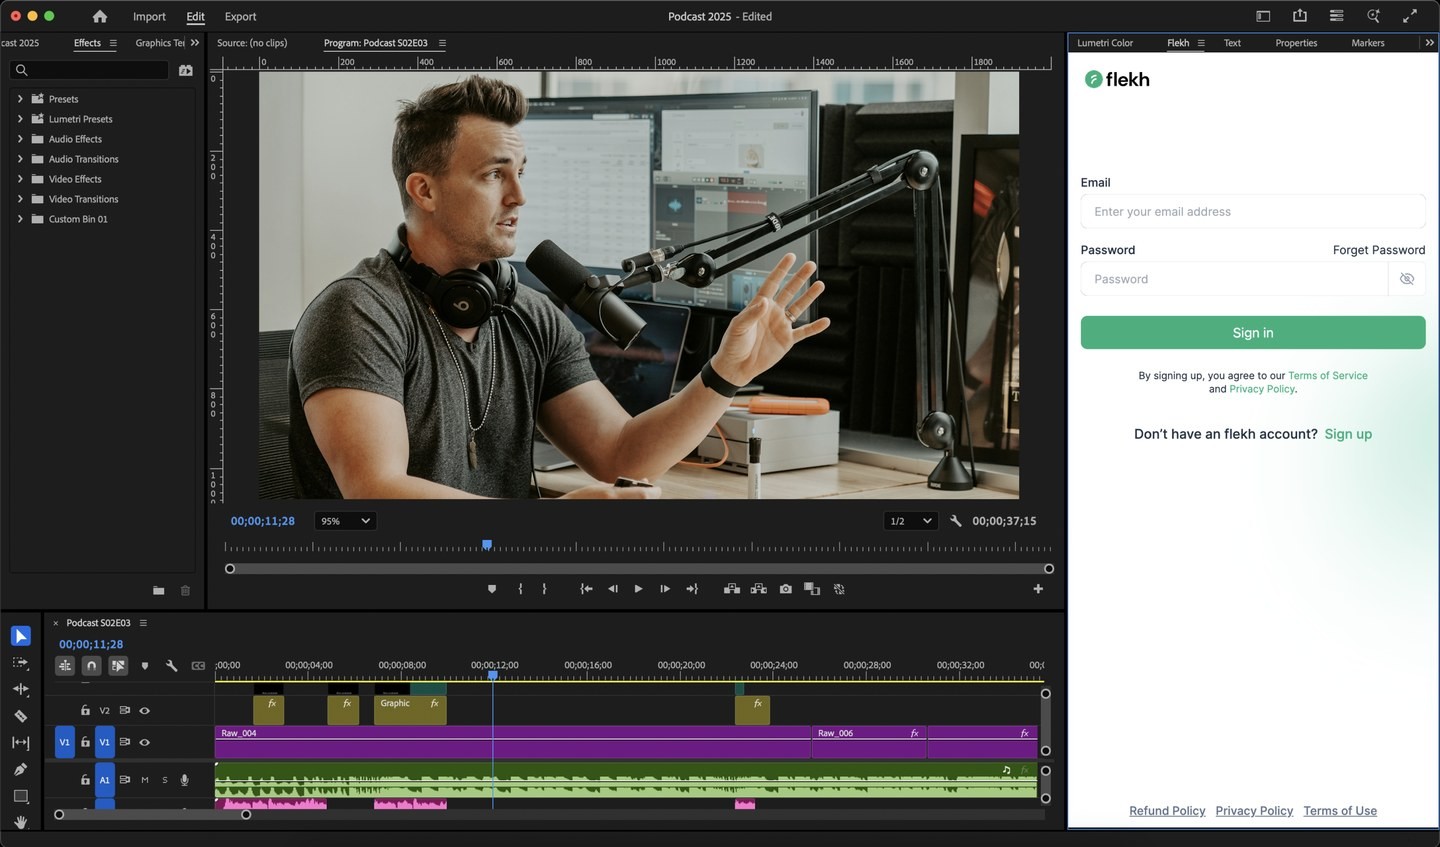1440x847 pixels.
Task: Click the Home icon
Action: click(100, 16)
